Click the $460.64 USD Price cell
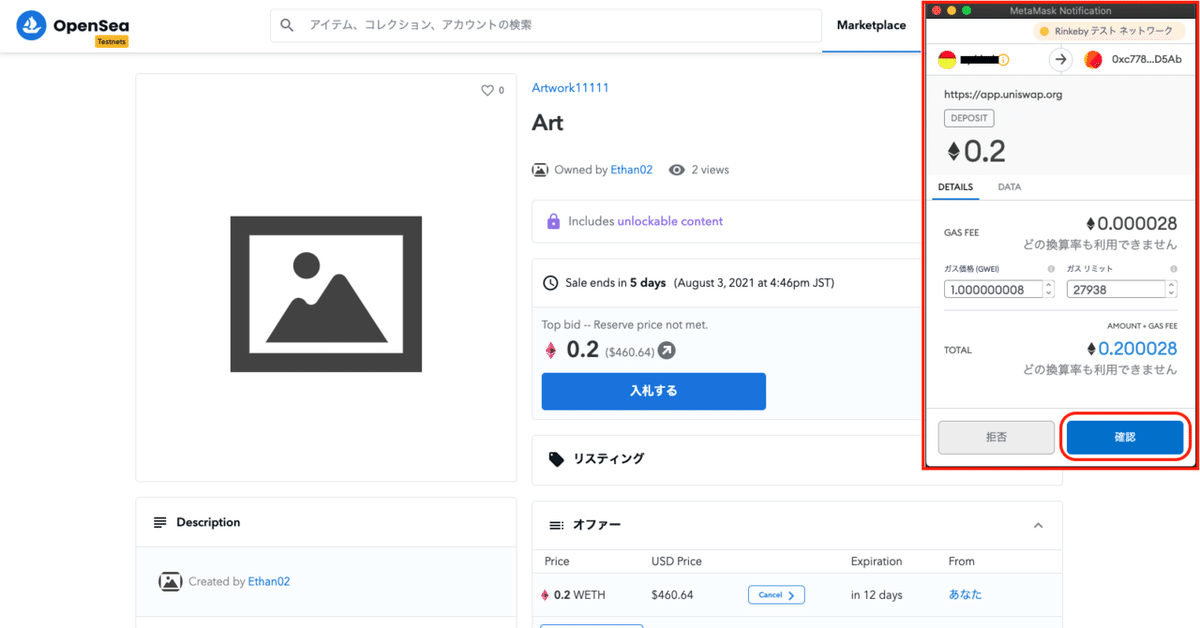The width and height of the screenshot is (1200, 628). [x=672, y=595]
